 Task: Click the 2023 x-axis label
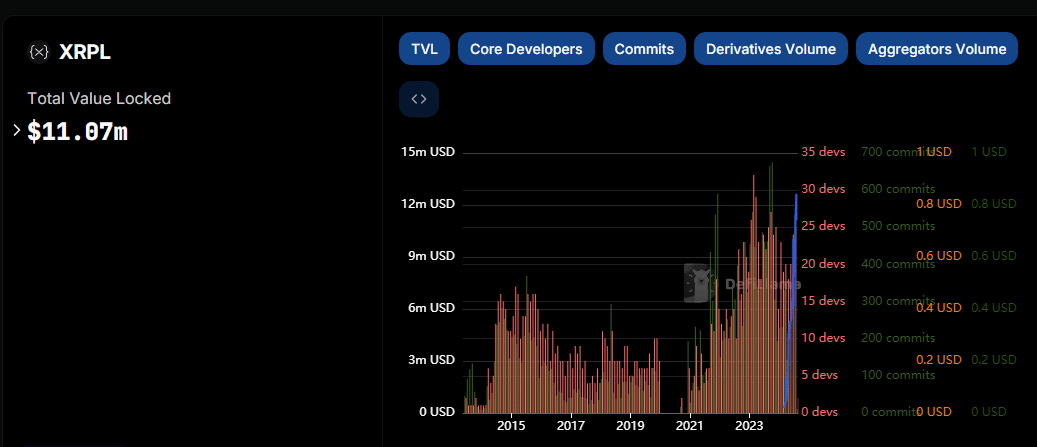point(749,424)
